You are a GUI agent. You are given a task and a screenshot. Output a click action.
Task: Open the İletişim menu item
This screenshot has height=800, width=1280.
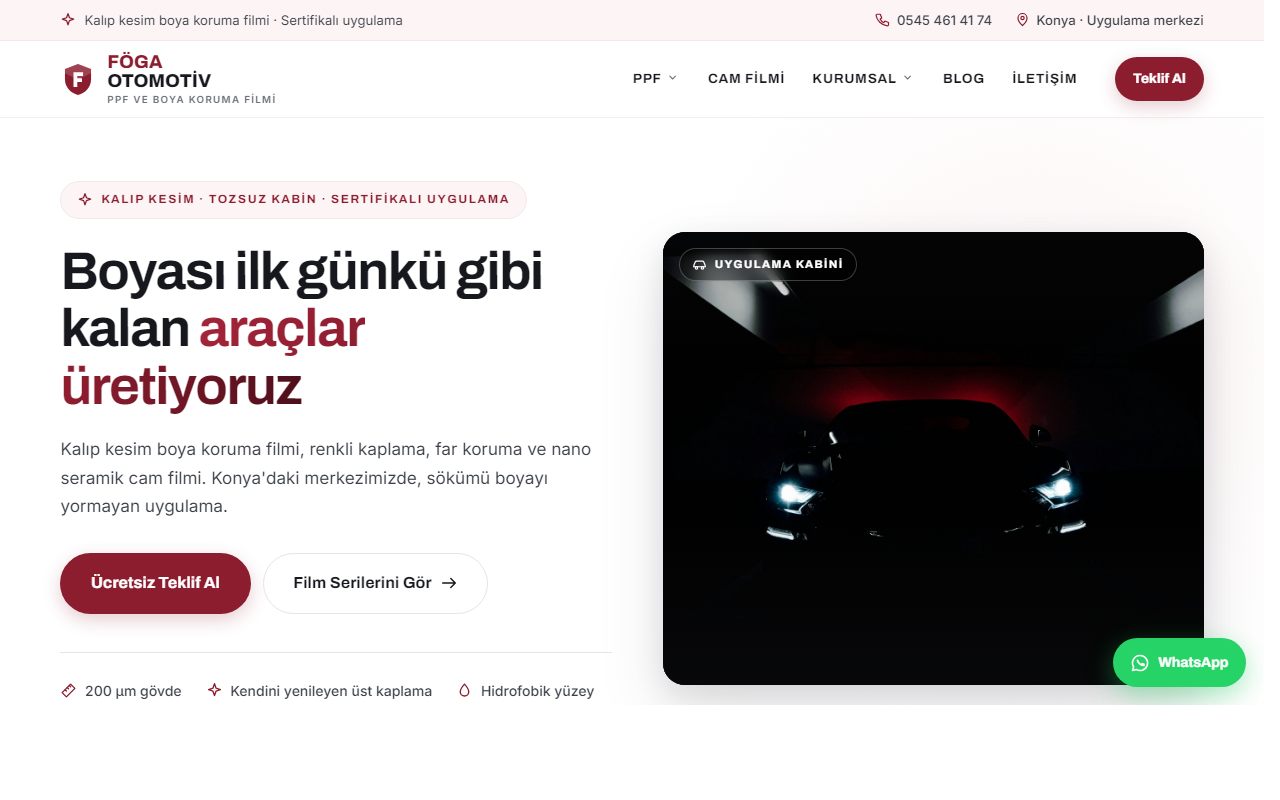pos(1044,78)
